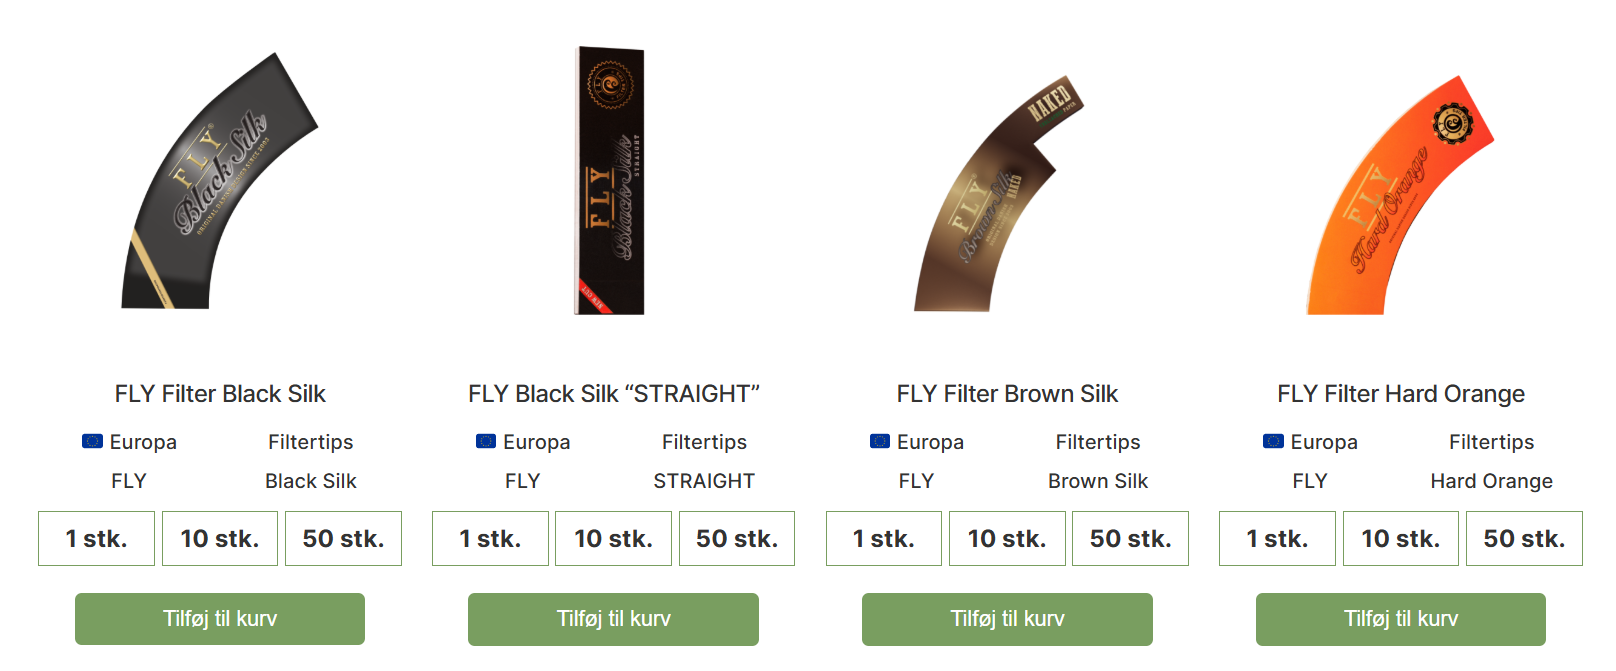Viewport: 1616px width, 671px height.
Task: Open the FLY Filter Brown Silk title link
Action: pos(1007,394)
